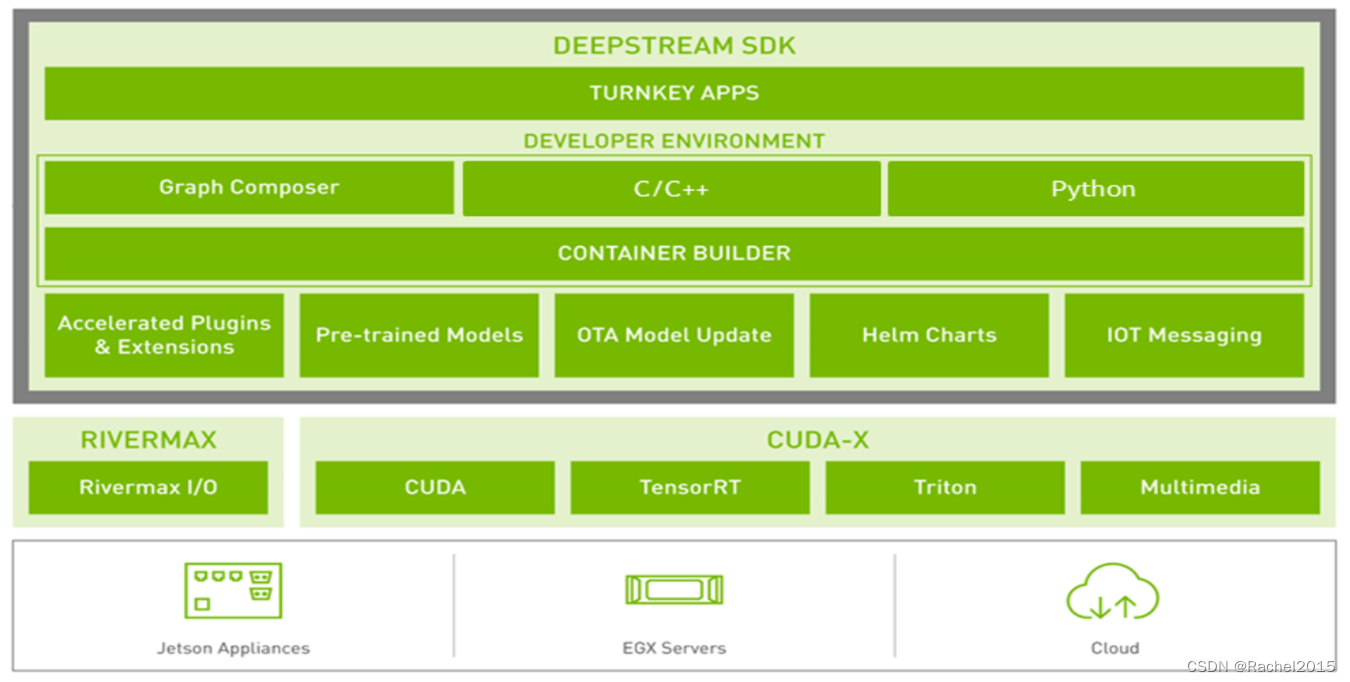This screenshot has height=682, width=1350.
Task: Select the TURNKEY APPS bar
Action: click(x=674, y=93)
